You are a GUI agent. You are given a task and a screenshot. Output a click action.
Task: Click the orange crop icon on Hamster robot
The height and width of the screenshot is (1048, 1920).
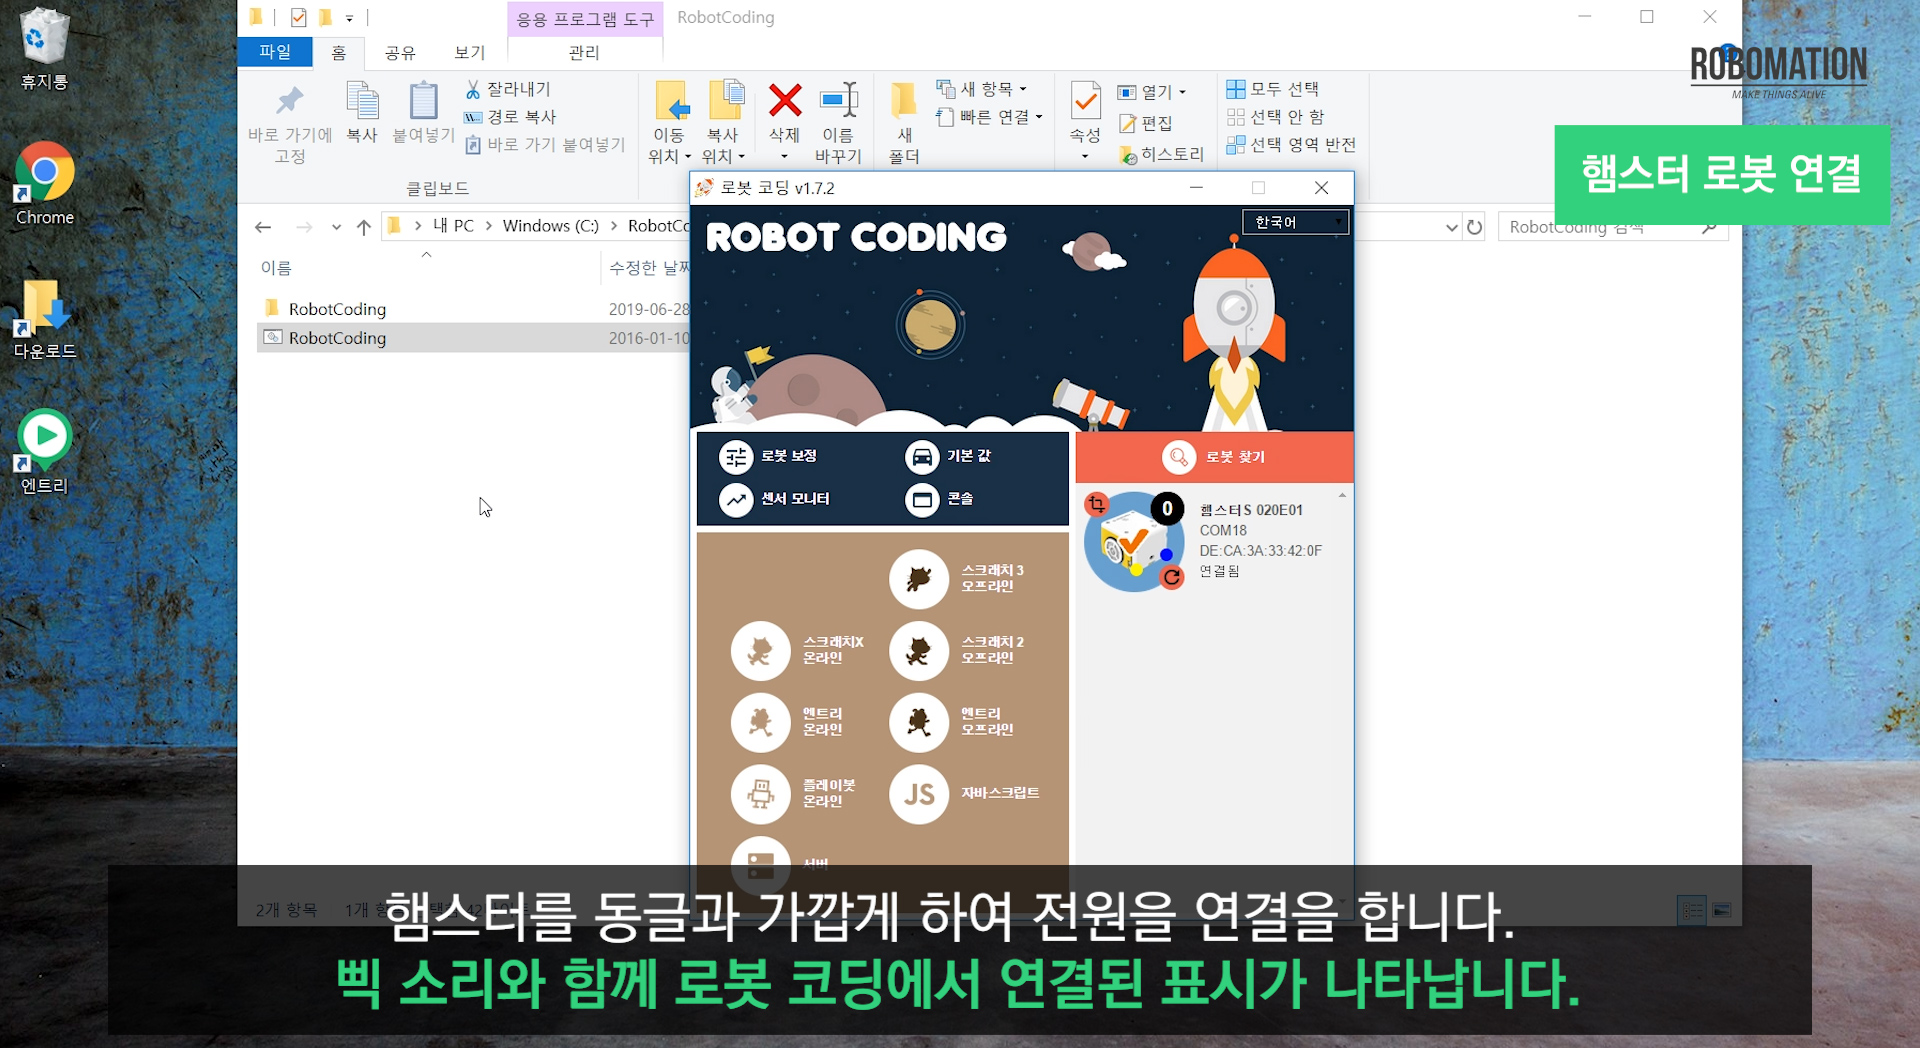click(x=1097, y=504)
